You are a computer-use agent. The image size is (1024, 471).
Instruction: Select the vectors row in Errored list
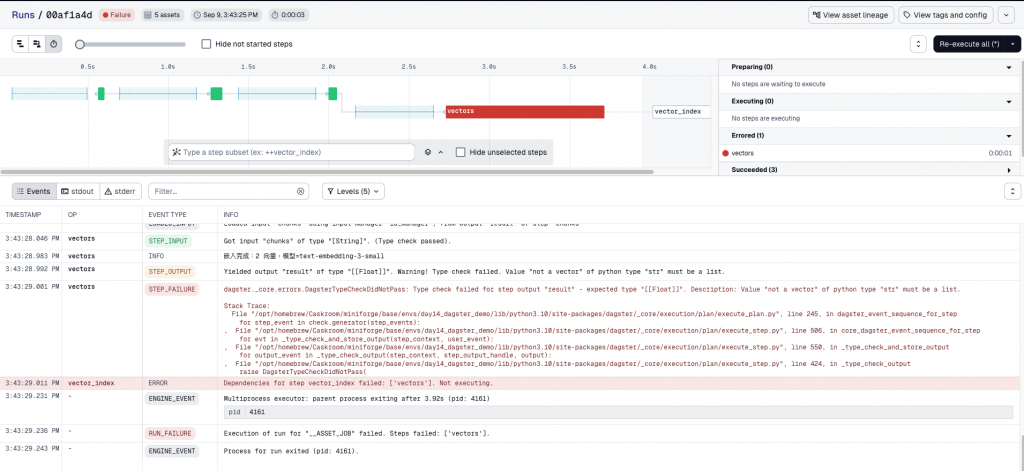click(869, 153)
